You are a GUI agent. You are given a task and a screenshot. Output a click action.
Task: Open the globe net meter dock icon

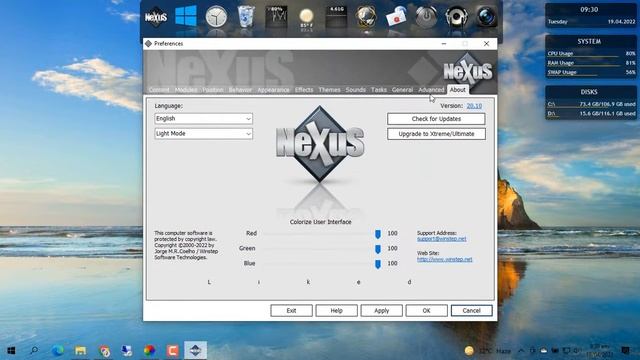point(366,17)
